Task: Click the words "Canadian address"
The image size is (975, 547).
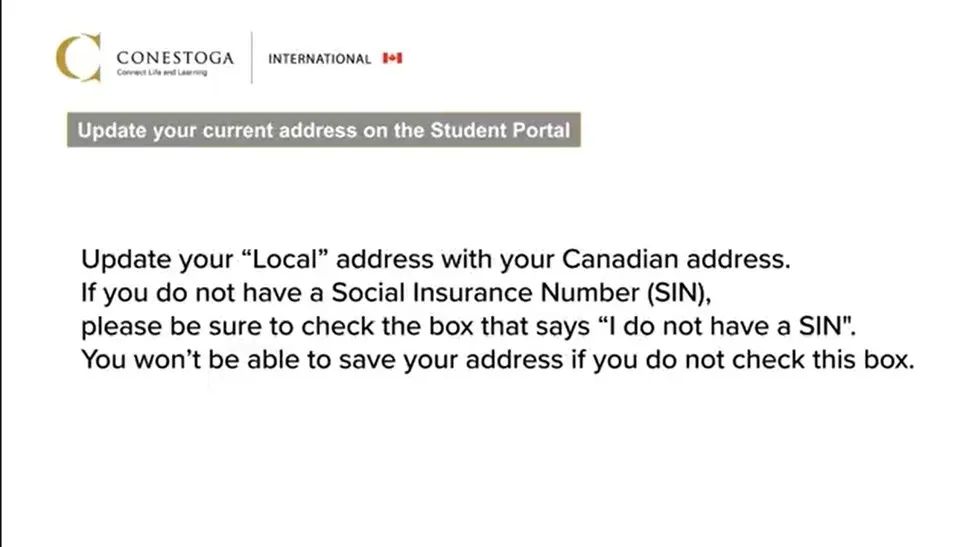Action: tap(676, 259)
